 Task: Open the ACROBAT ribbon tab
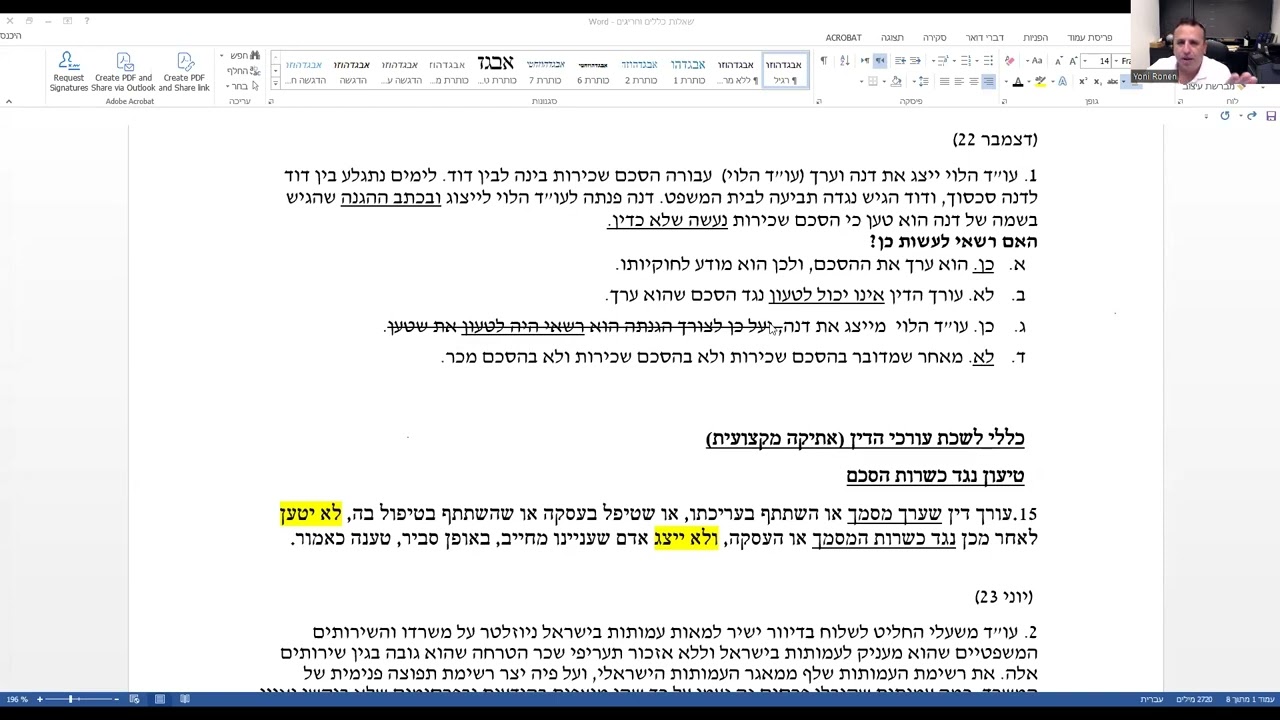pos(843,37)
